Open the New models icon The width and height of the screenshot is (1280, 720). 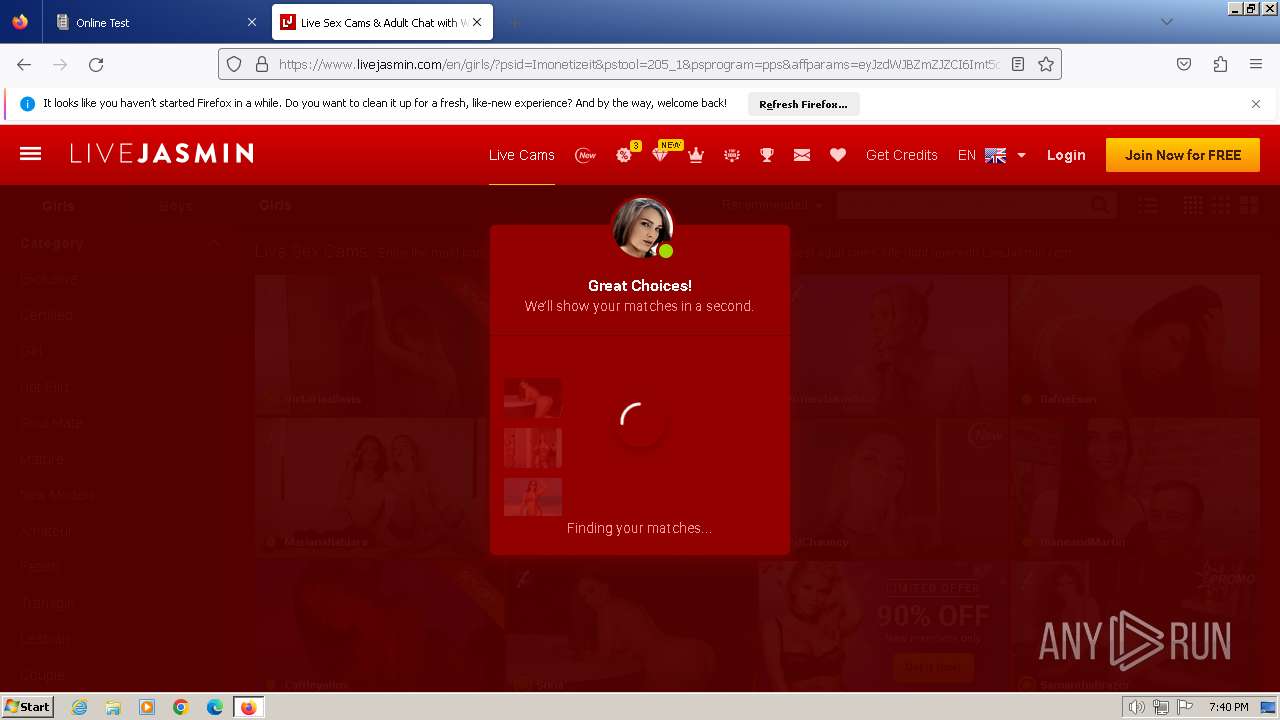pyautogui.click(x=586, y=155)
